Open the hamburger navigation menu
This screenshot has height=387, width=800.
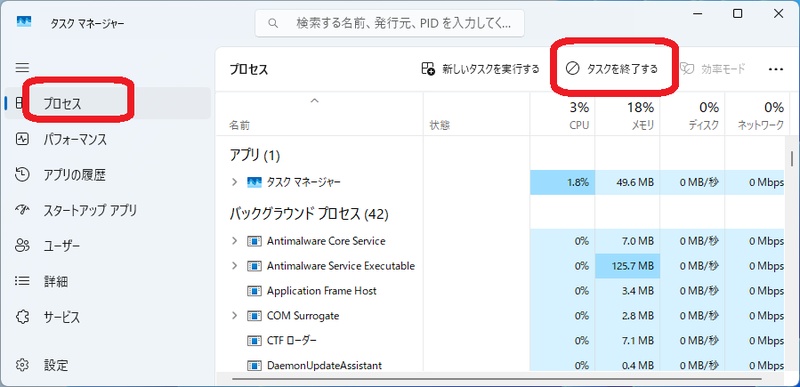tap(22, 68)
